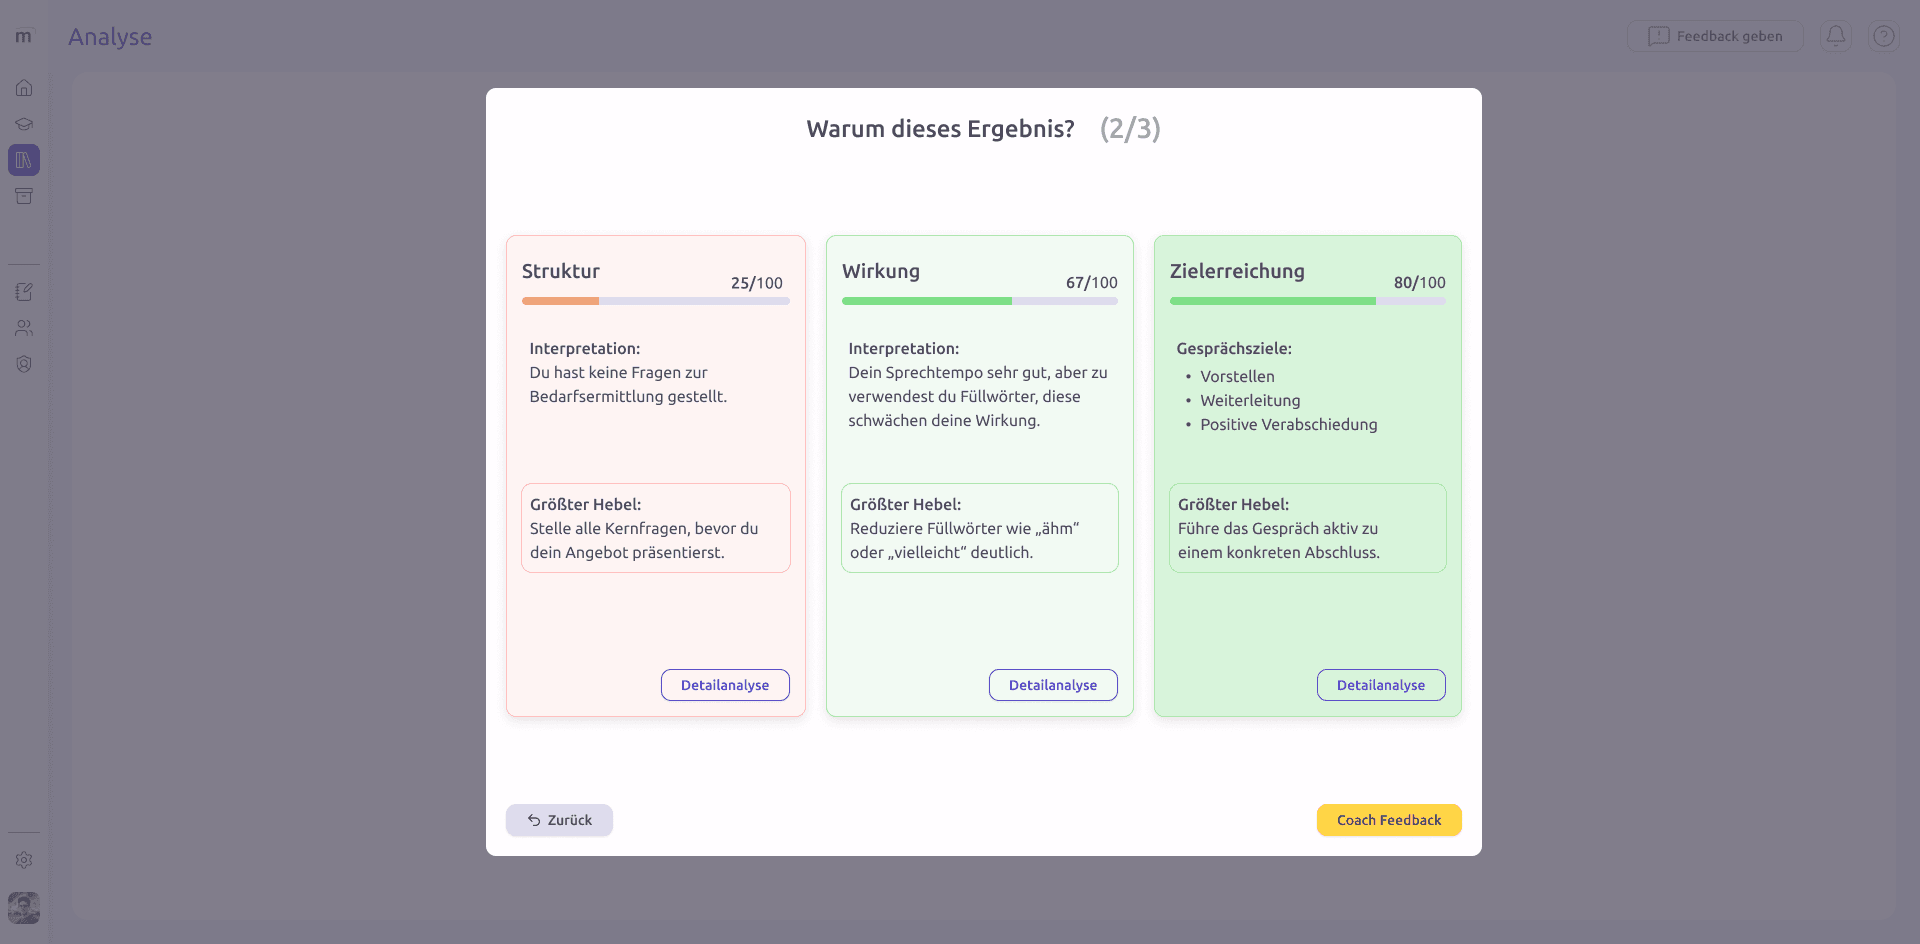Screen dimensions: 1920x944
Task: Click the Wirkung card title
Action: 881,271
